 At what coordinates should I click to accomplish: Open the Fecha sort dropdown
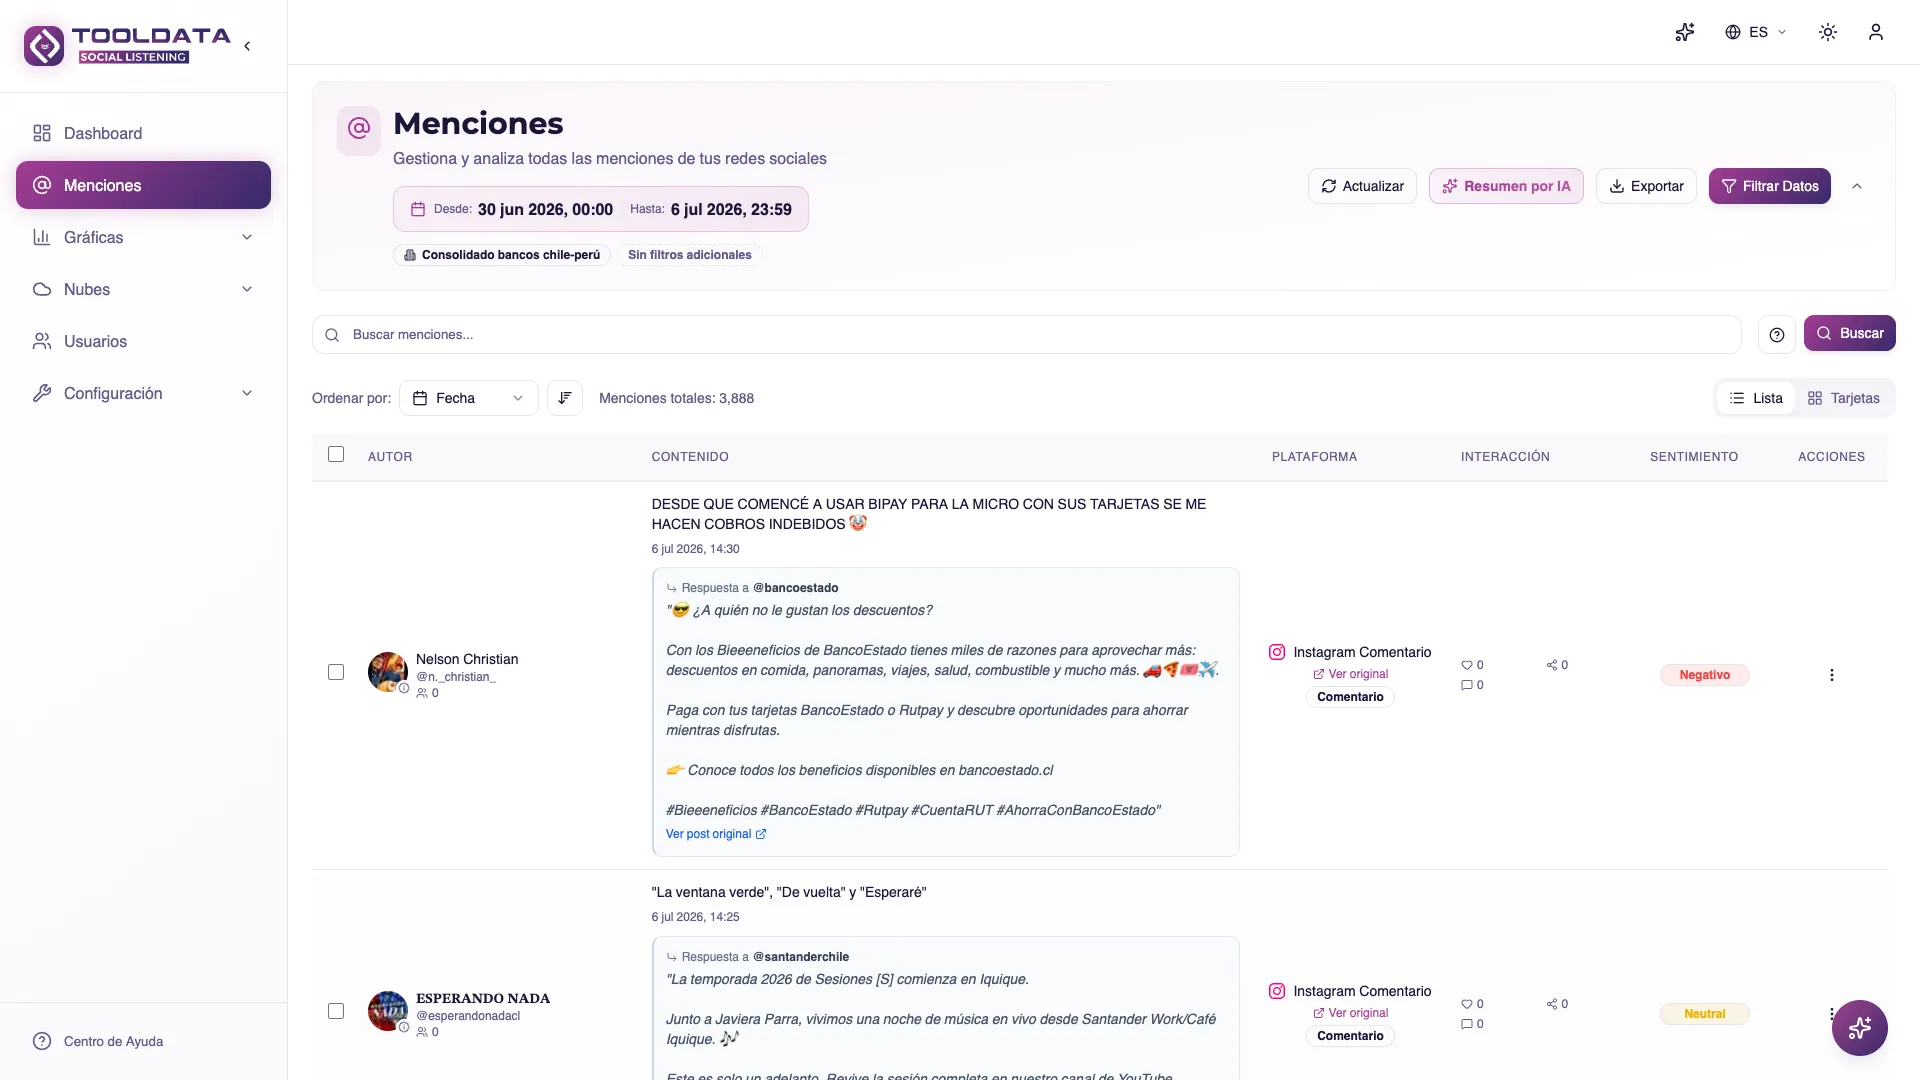[468, 398]
